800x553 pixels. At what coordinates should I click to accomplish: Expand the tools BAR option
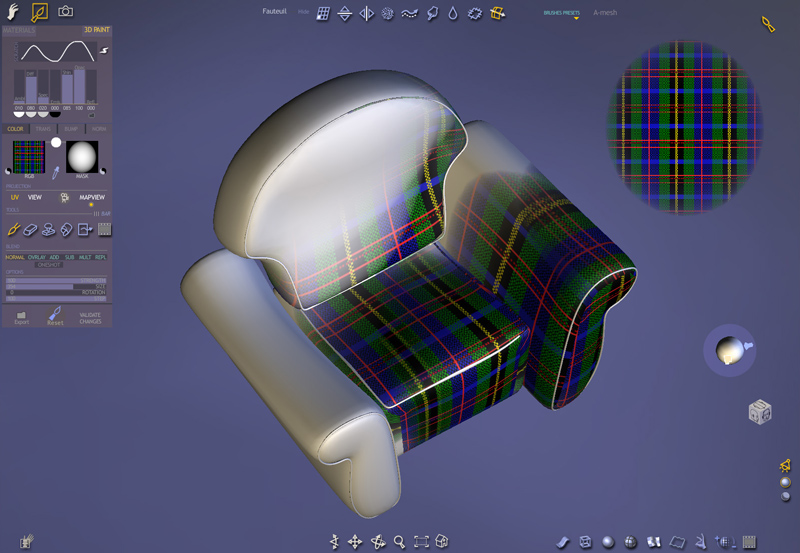(x=103, y=214)
